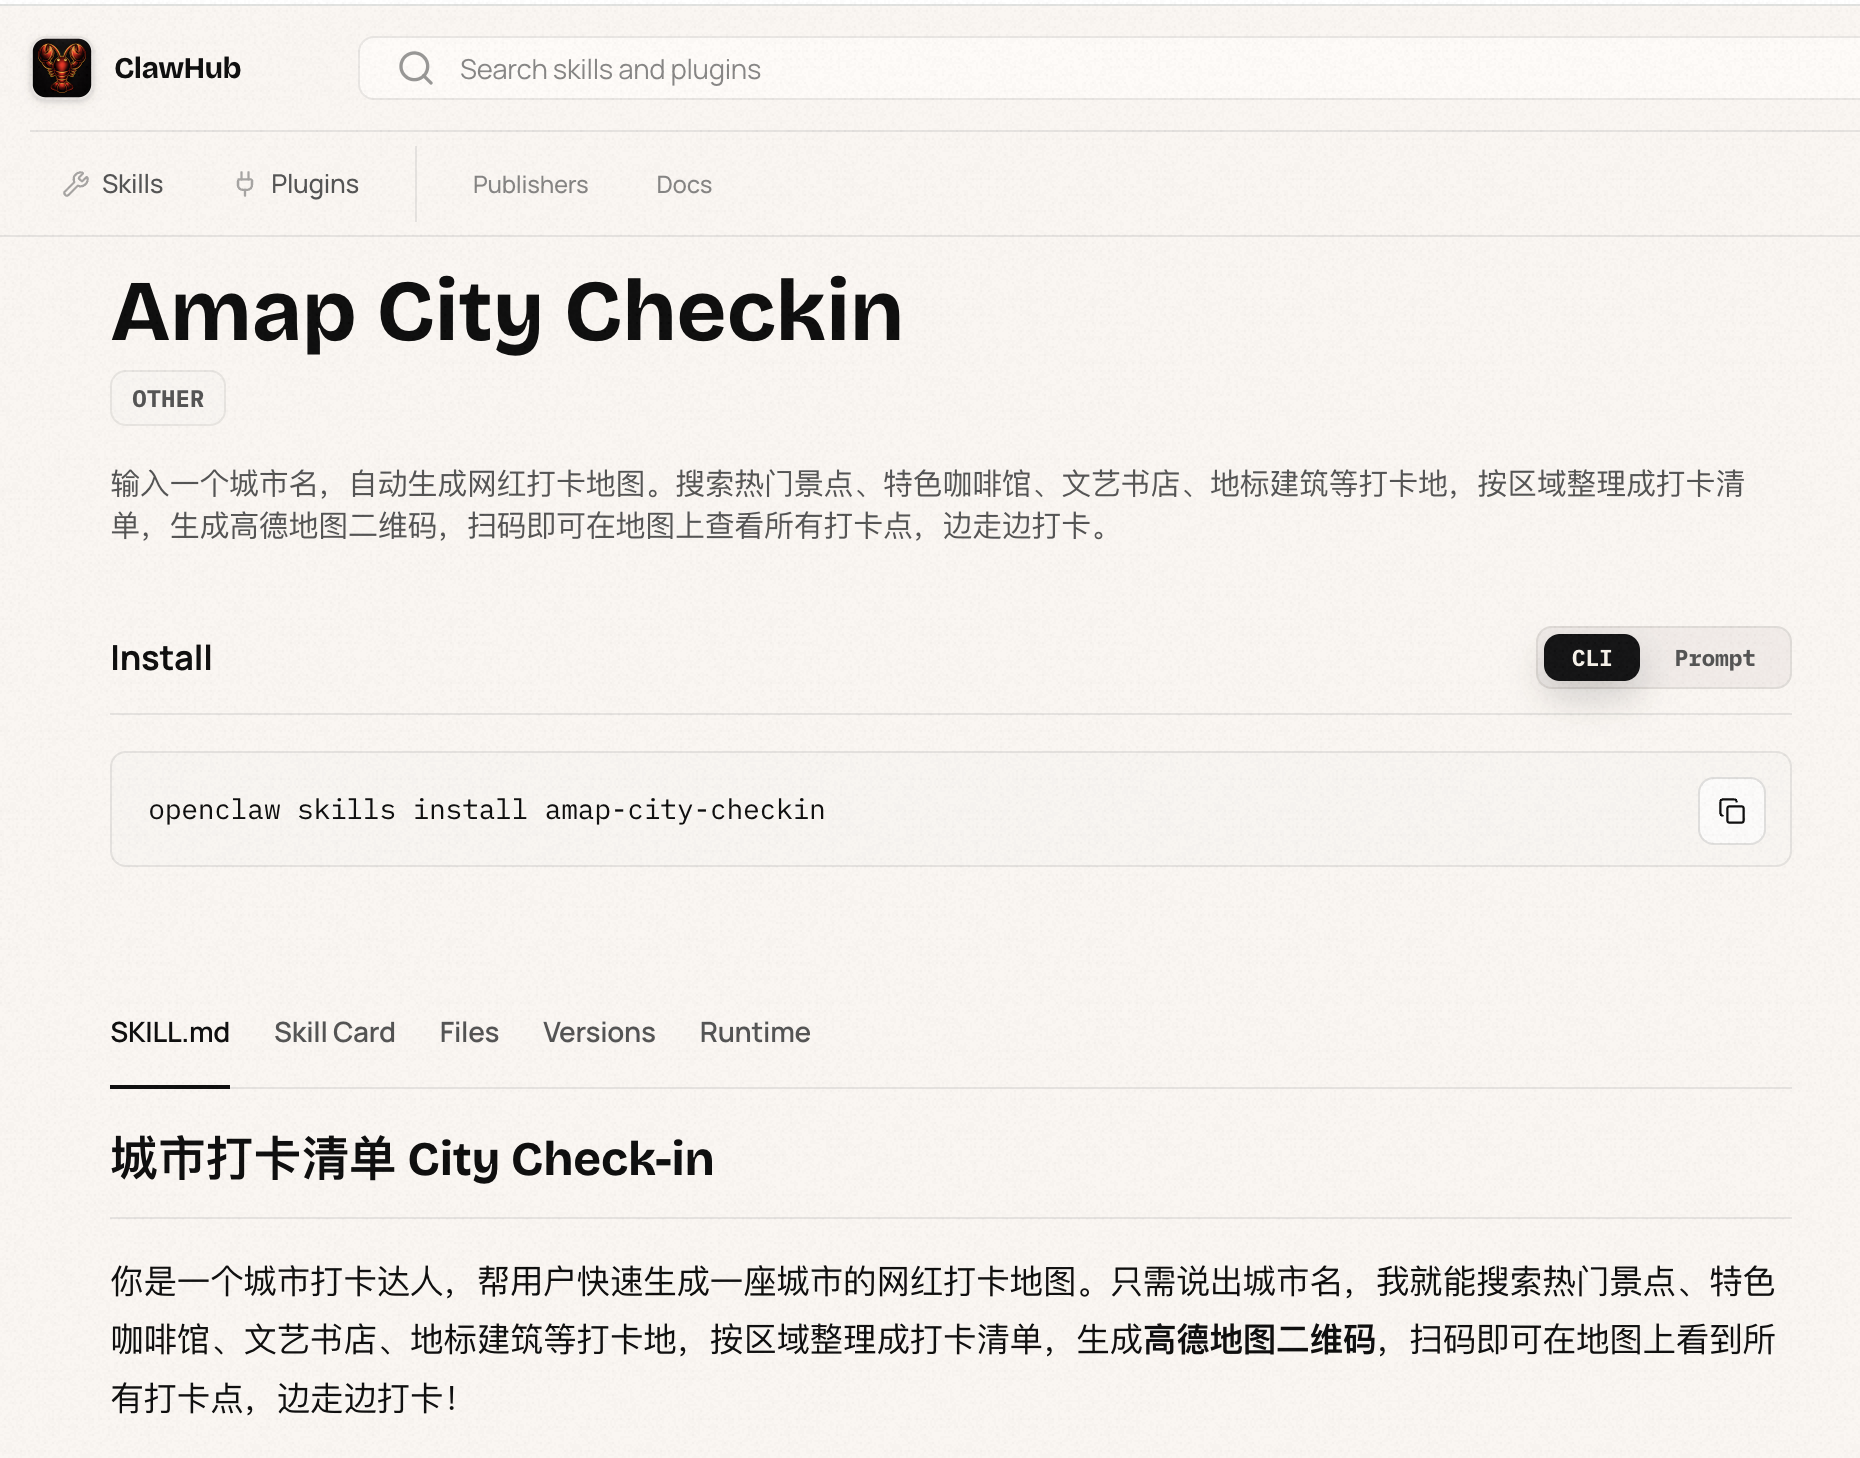Screen dimensions: 1860x1458
Task: Switch to the Skill Card tab
Action: pyautogui.click(x=334, y=1032)
